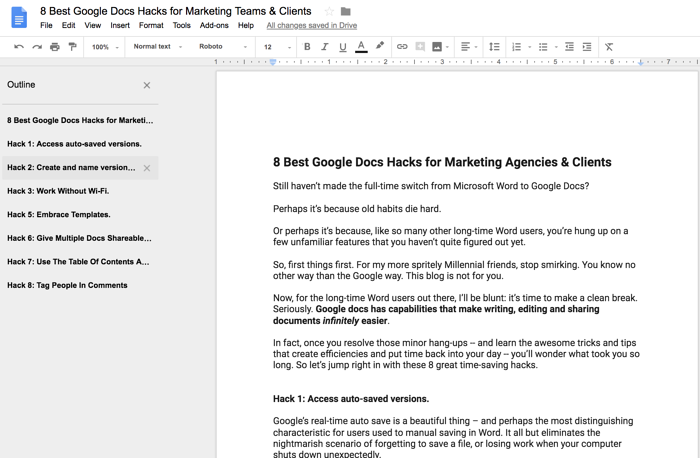Remove Hack 2 heading from the outline
700x458 pixels.
pos(146,168)
